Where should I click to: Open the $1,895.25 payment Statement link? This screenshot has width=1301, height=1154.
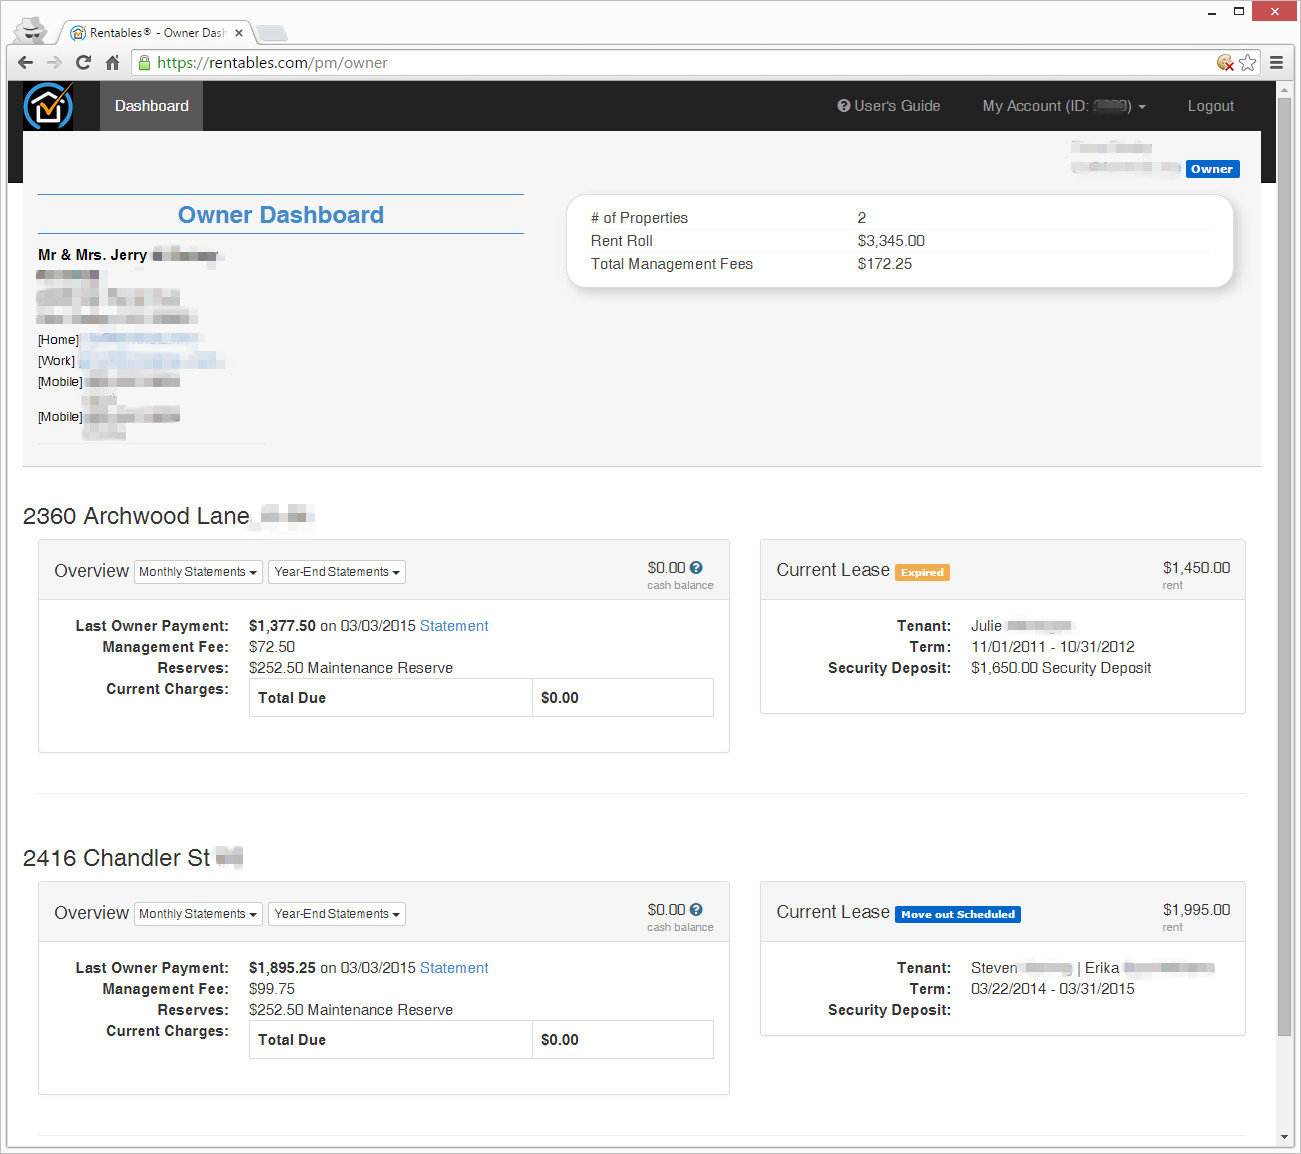(x=454, y=968)
